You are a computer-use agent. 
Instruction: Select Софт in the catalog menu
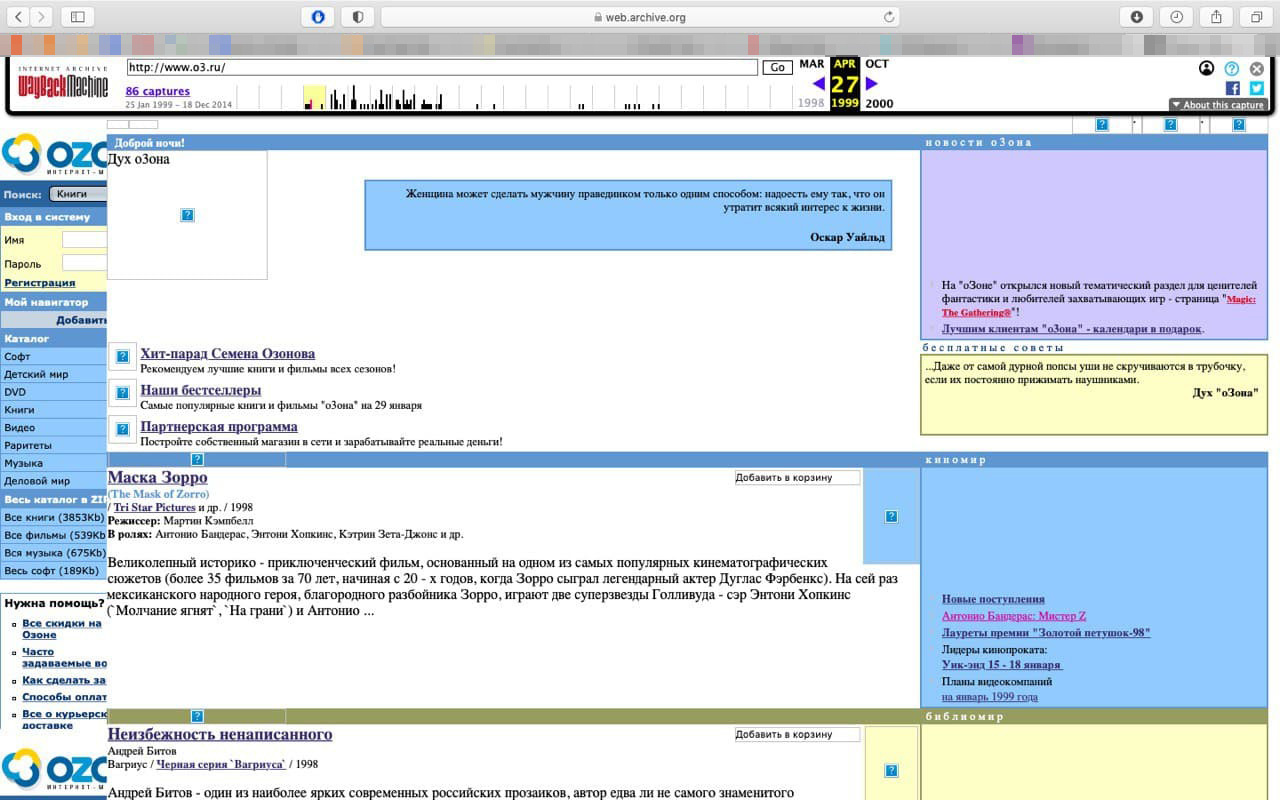[53, 356]
